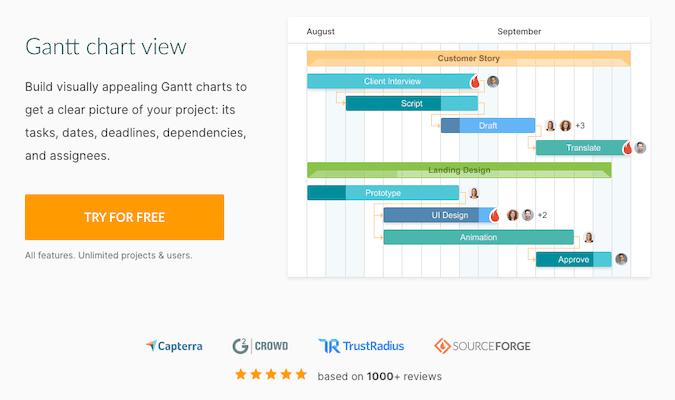Open the TrustRadius logo link
Screen dimensions: 675x400
click(x=361, y=346)
